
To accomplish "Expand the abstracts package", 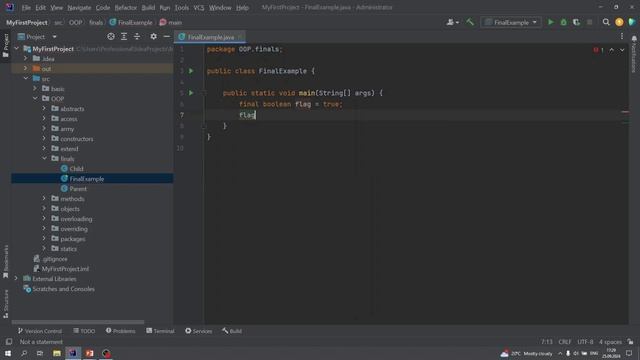I will tap(44, 109).
